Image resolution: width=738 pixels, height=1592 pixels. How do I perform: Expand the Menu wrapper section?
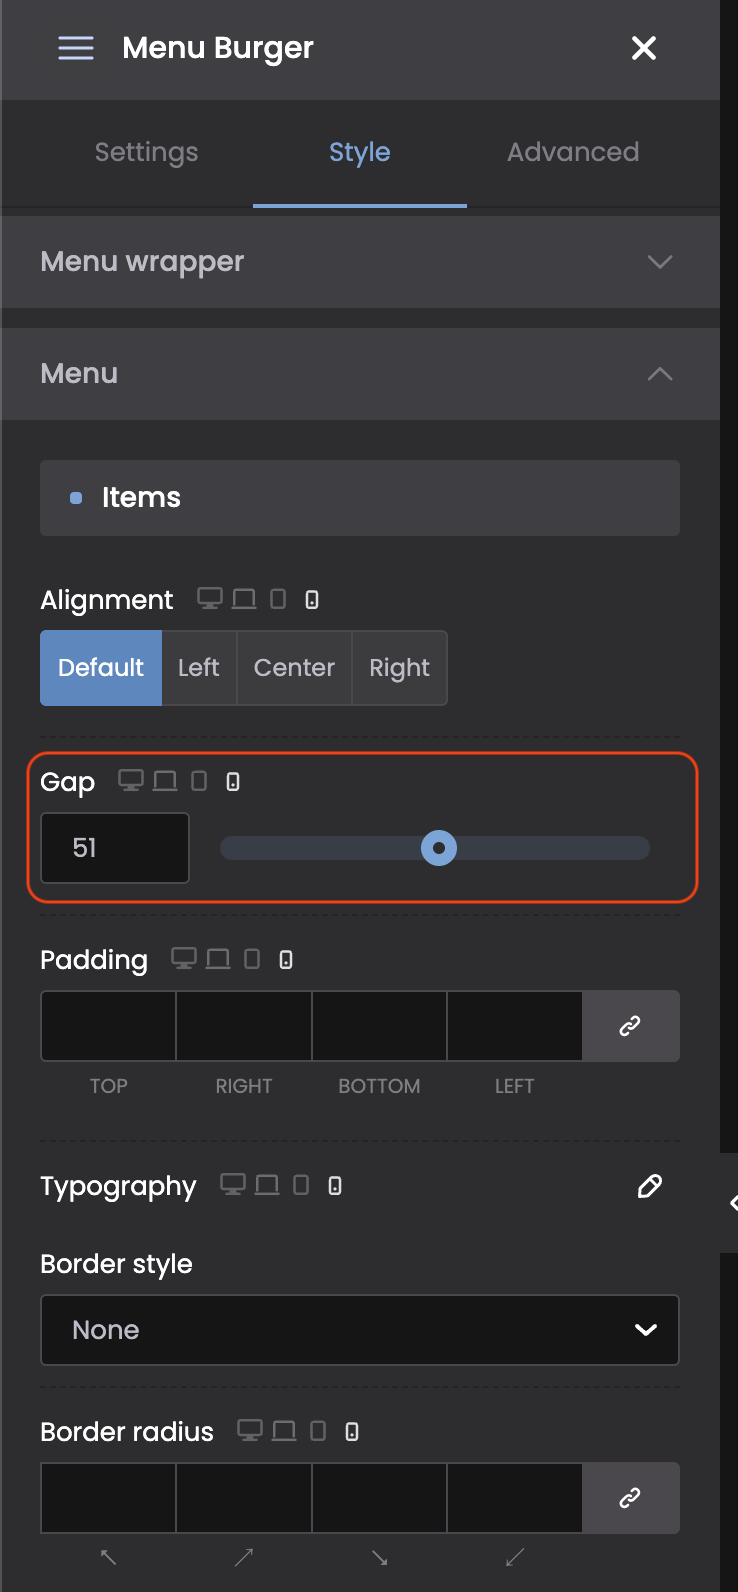[360, 262]
